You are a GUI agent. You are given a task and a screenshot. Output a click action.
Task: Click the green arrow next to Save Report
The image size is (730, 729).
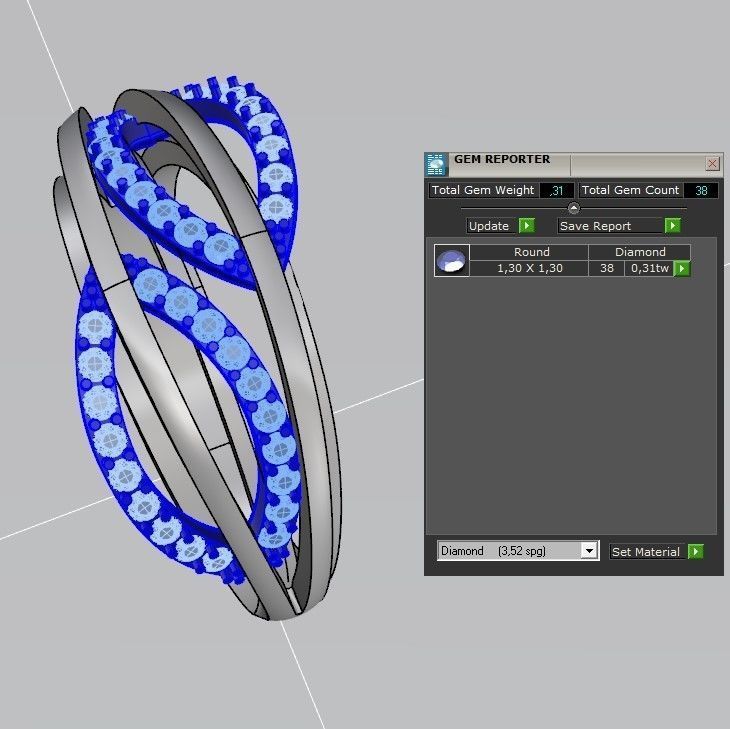tap(673, 225)
